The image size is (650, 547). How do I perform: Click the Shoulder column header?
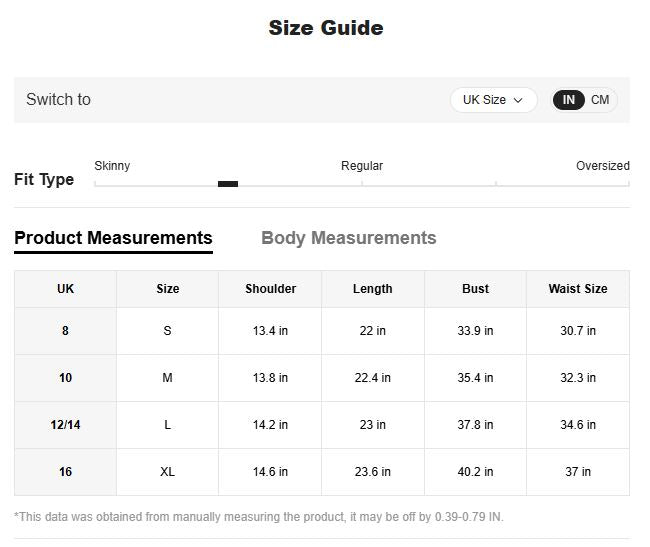pyautogui.click(x=270, y=289)
